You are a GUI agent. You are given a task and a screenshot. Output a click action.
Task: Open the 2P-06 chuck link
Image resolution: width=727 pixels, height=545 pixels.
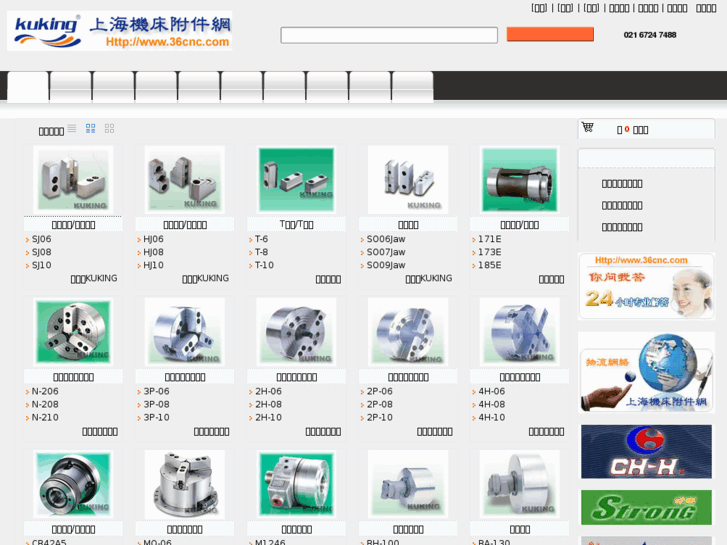(x=380, y=391)
